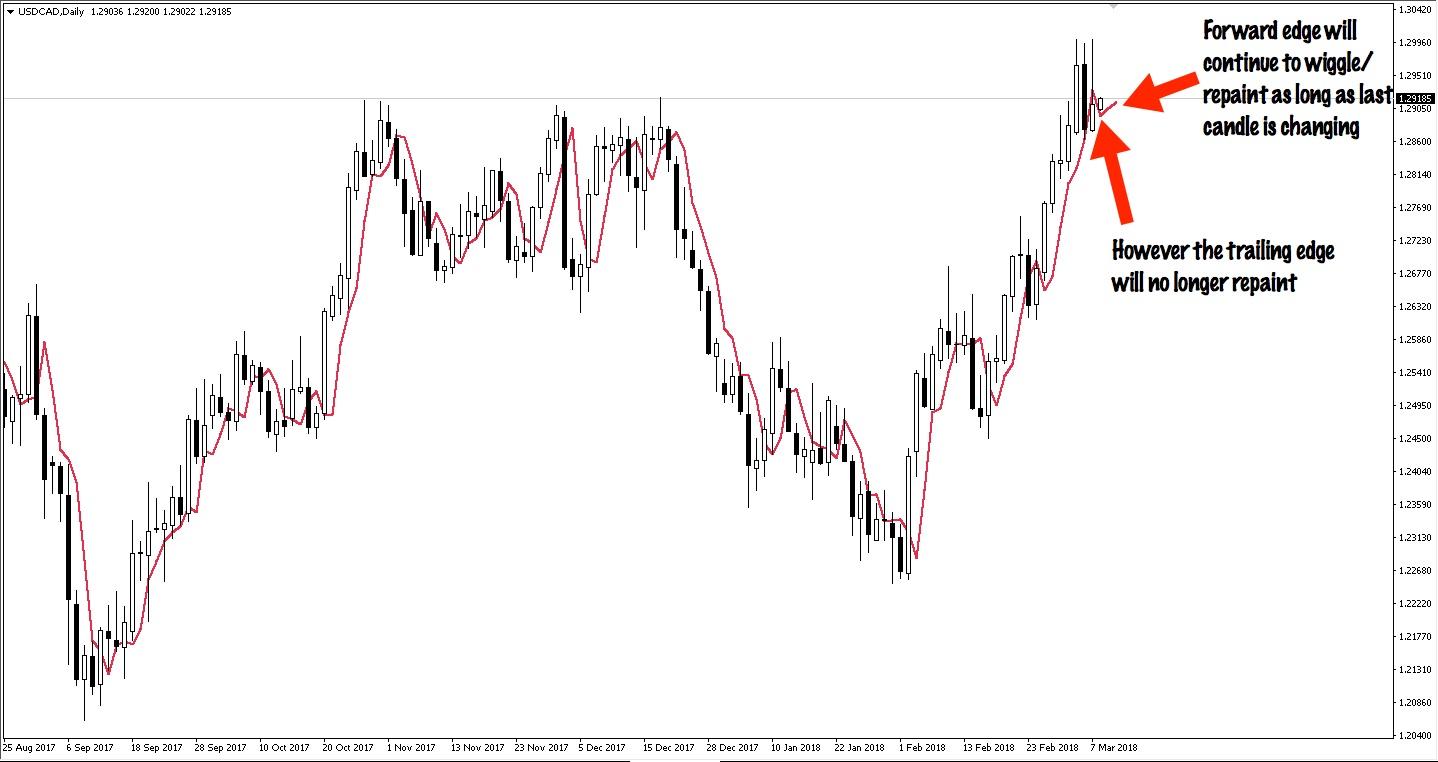This screenshot has height=762, width=1438.
Task: Click the 23 Feb 2018 date label
Action: [x=1051, y=747]
